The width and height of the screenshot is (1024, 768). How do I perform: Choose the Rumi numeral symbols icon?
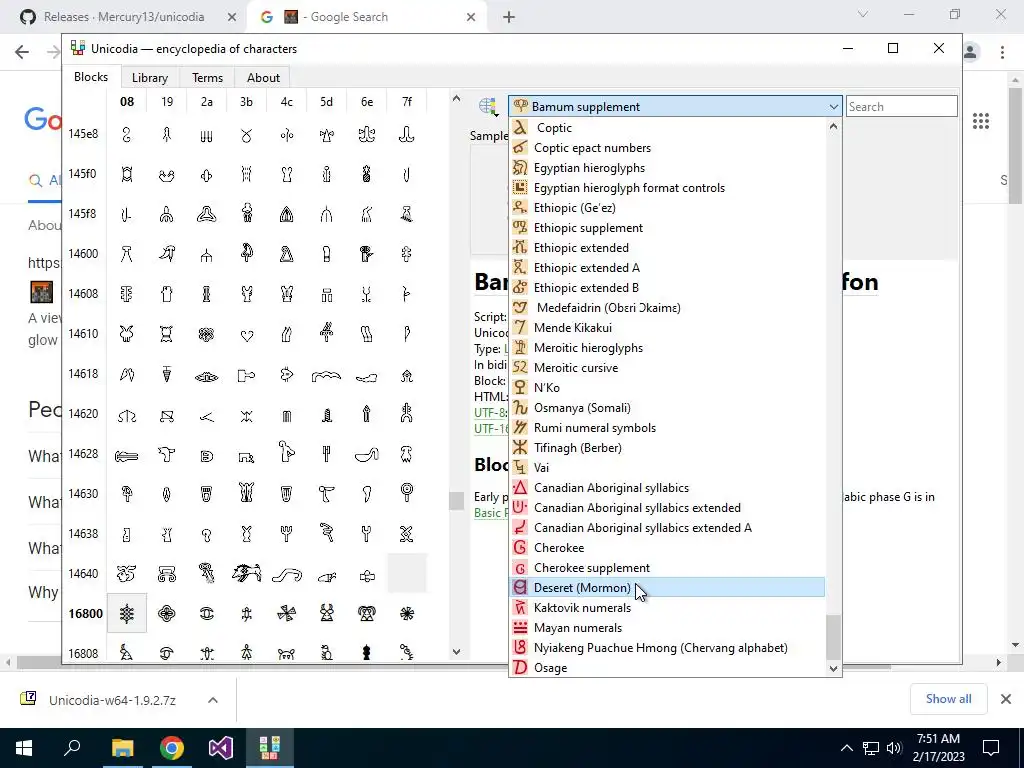pyautogui.click(x=520, y=428)
